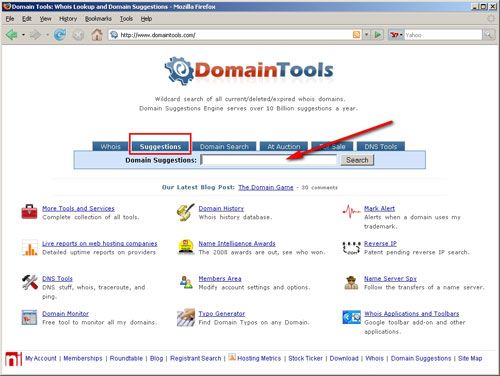Open Whois Applications and Toolbars link
The height and width of the screenshot is (376, 500).
pos(412,314)
